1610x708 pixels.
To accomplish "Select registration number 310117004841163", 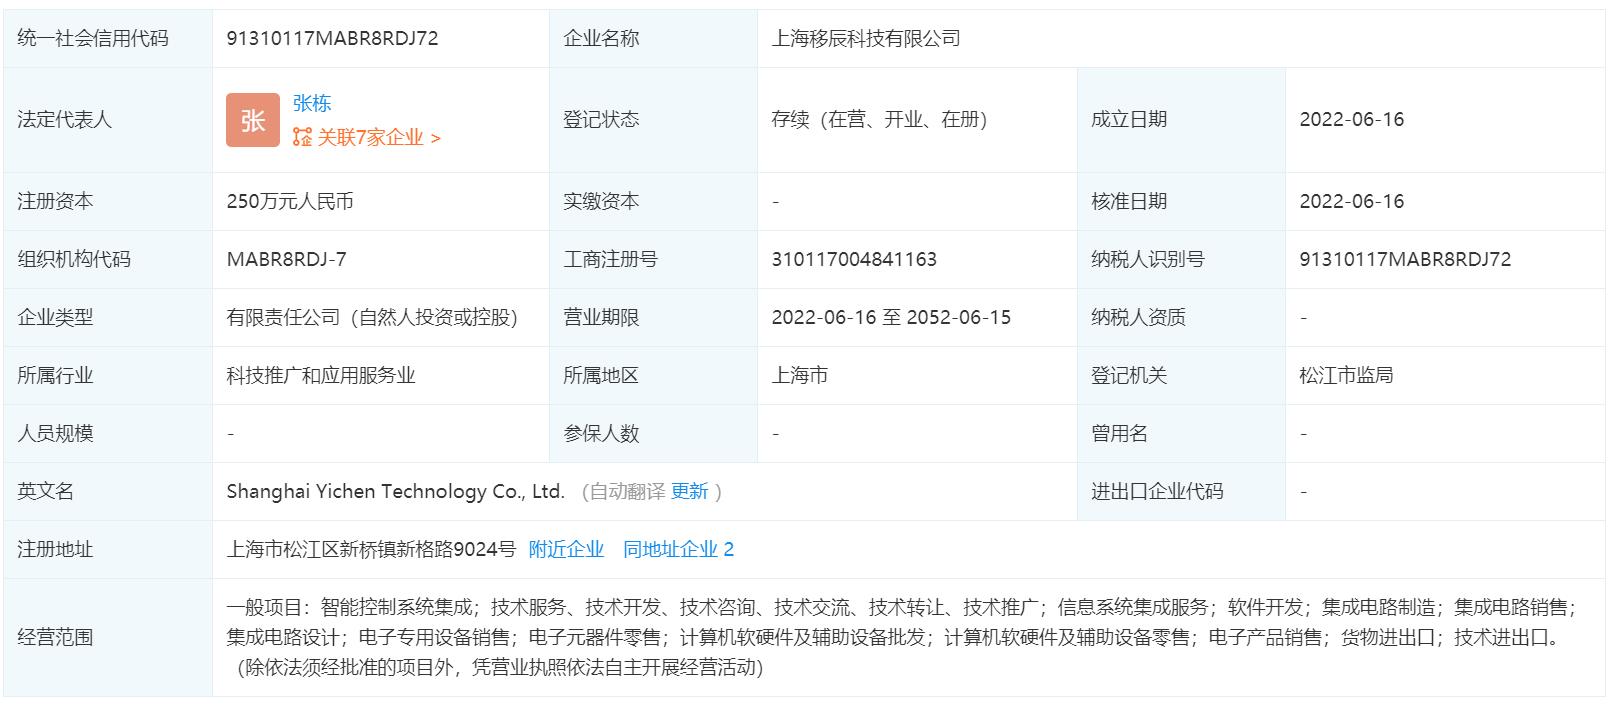I will coord(854,259).
